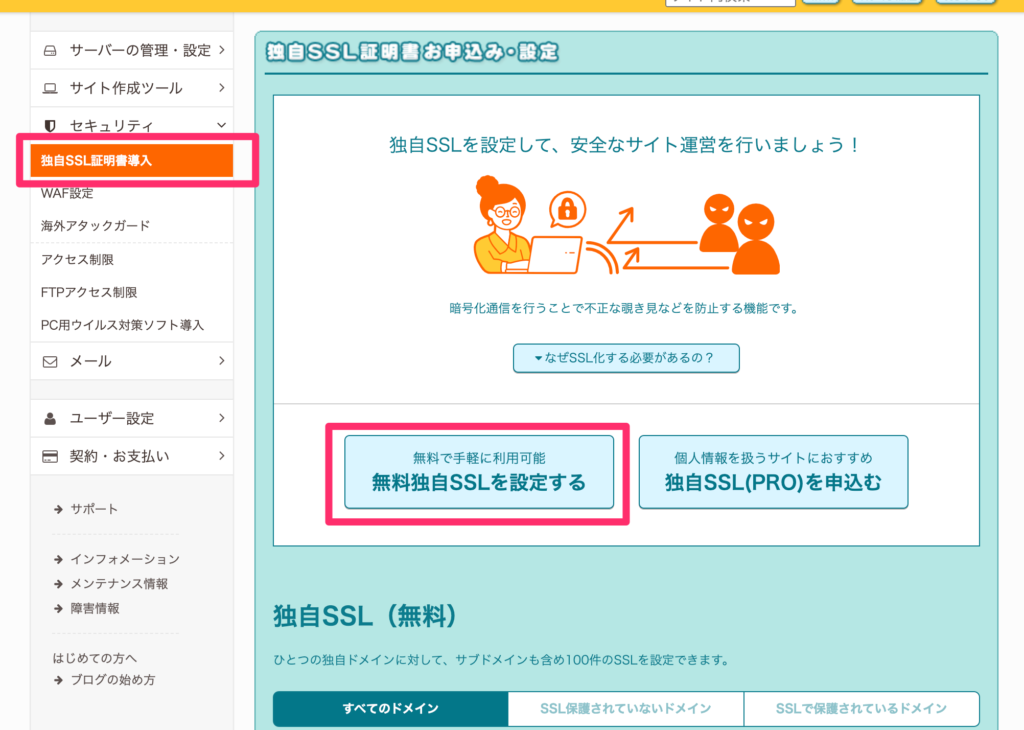The image size is (1024, 730).
Task: Expand the サーバーの管理・設定 menu chevron
Action: pos(221,49)
